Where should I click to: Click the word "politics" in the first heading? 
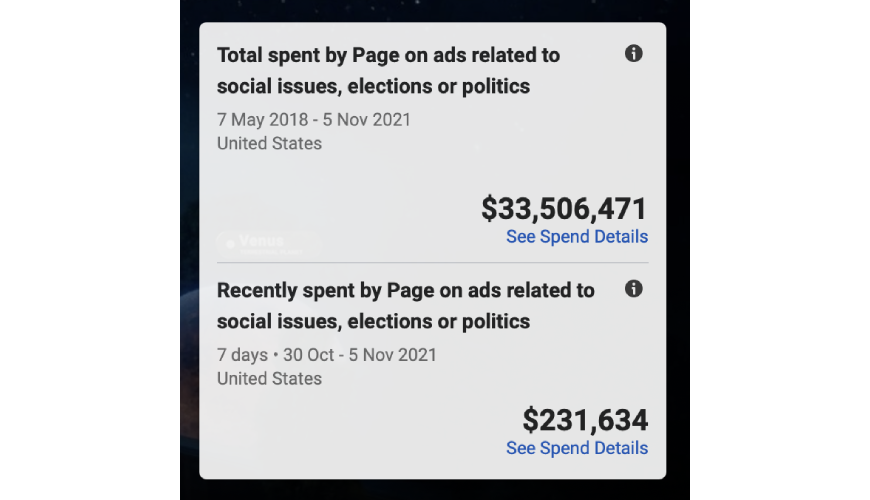(x=495, y=86)
